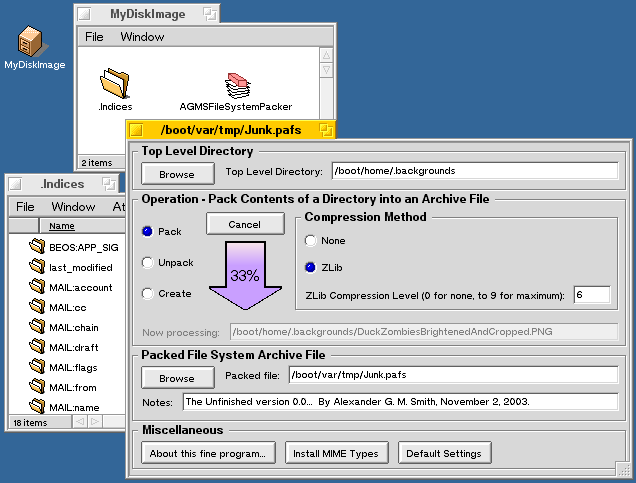Open About this fine program dialog
Screen dimensions: 636x483
(x=208, y=453)
